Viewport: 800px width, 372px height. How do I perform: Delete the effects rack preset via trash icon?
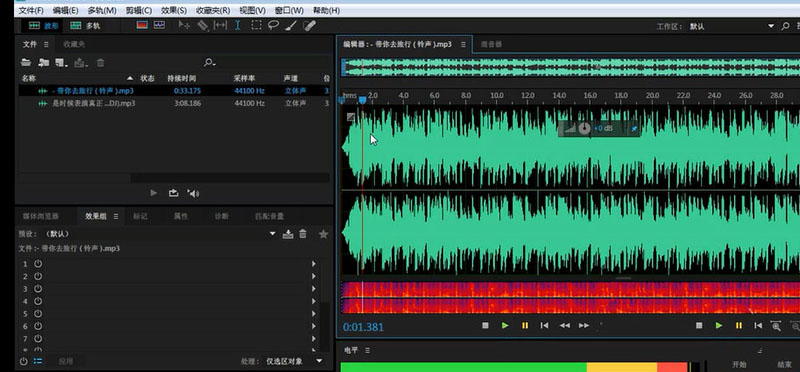(303, 234)
